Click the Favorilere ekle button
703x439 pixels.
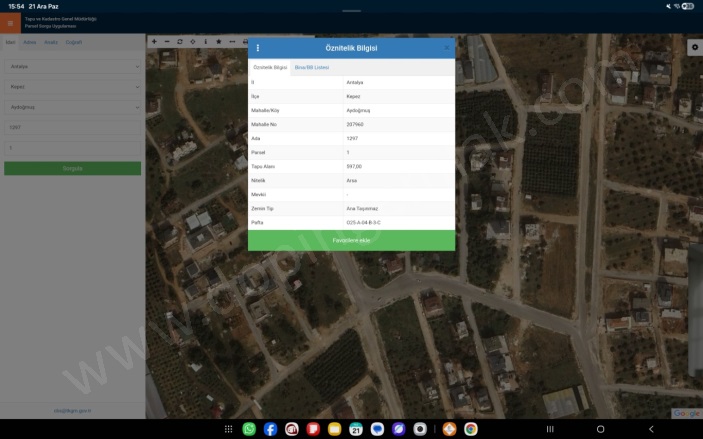[351, 241]
